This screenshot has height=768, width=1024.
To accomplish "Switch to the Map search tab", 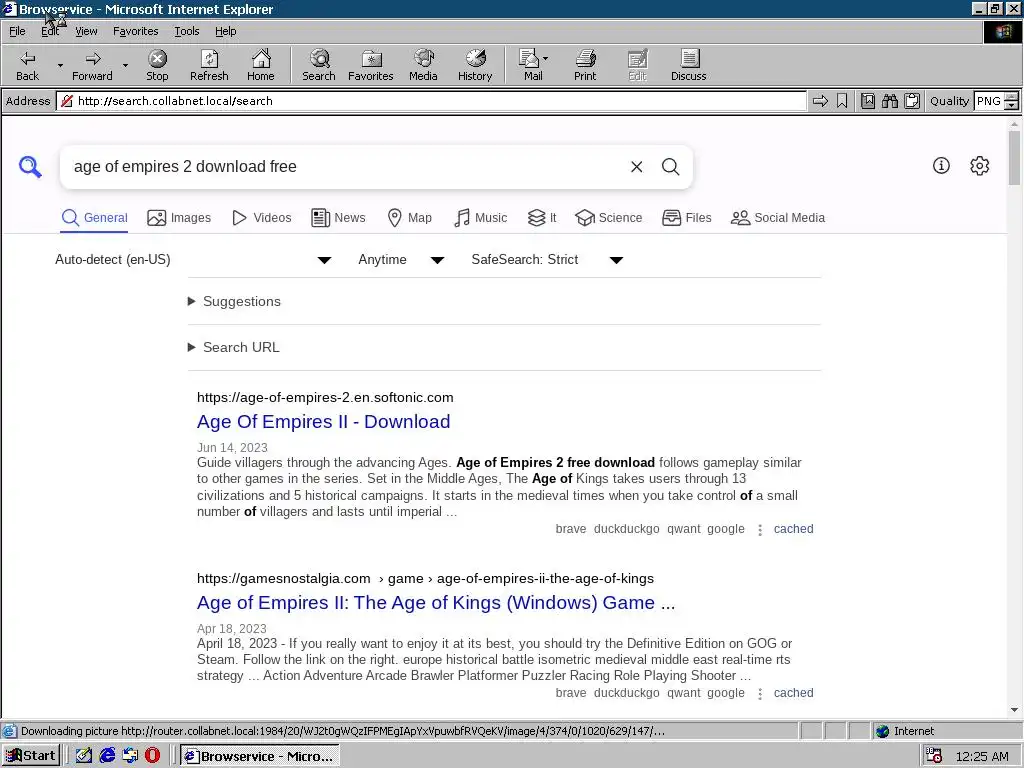I will (x=409, y=217).
